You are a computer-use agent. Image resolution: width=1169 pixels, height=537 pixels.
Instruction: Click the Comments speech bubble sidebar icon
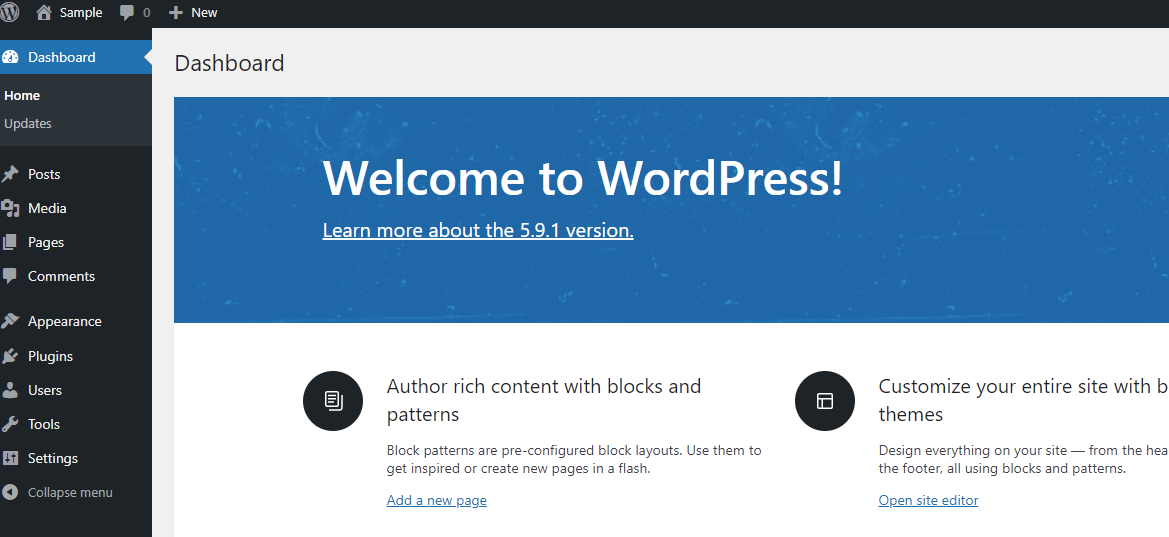(x=10, y=276)
